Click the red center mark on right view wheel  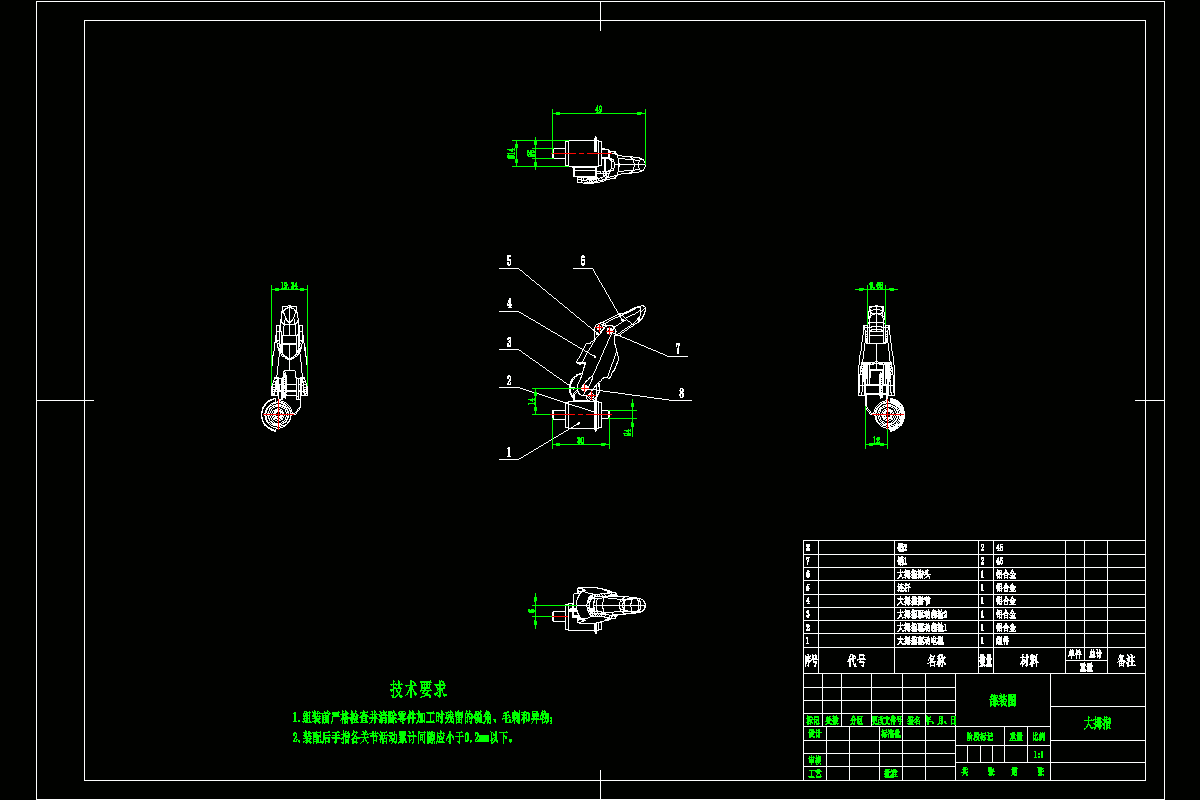887,413
